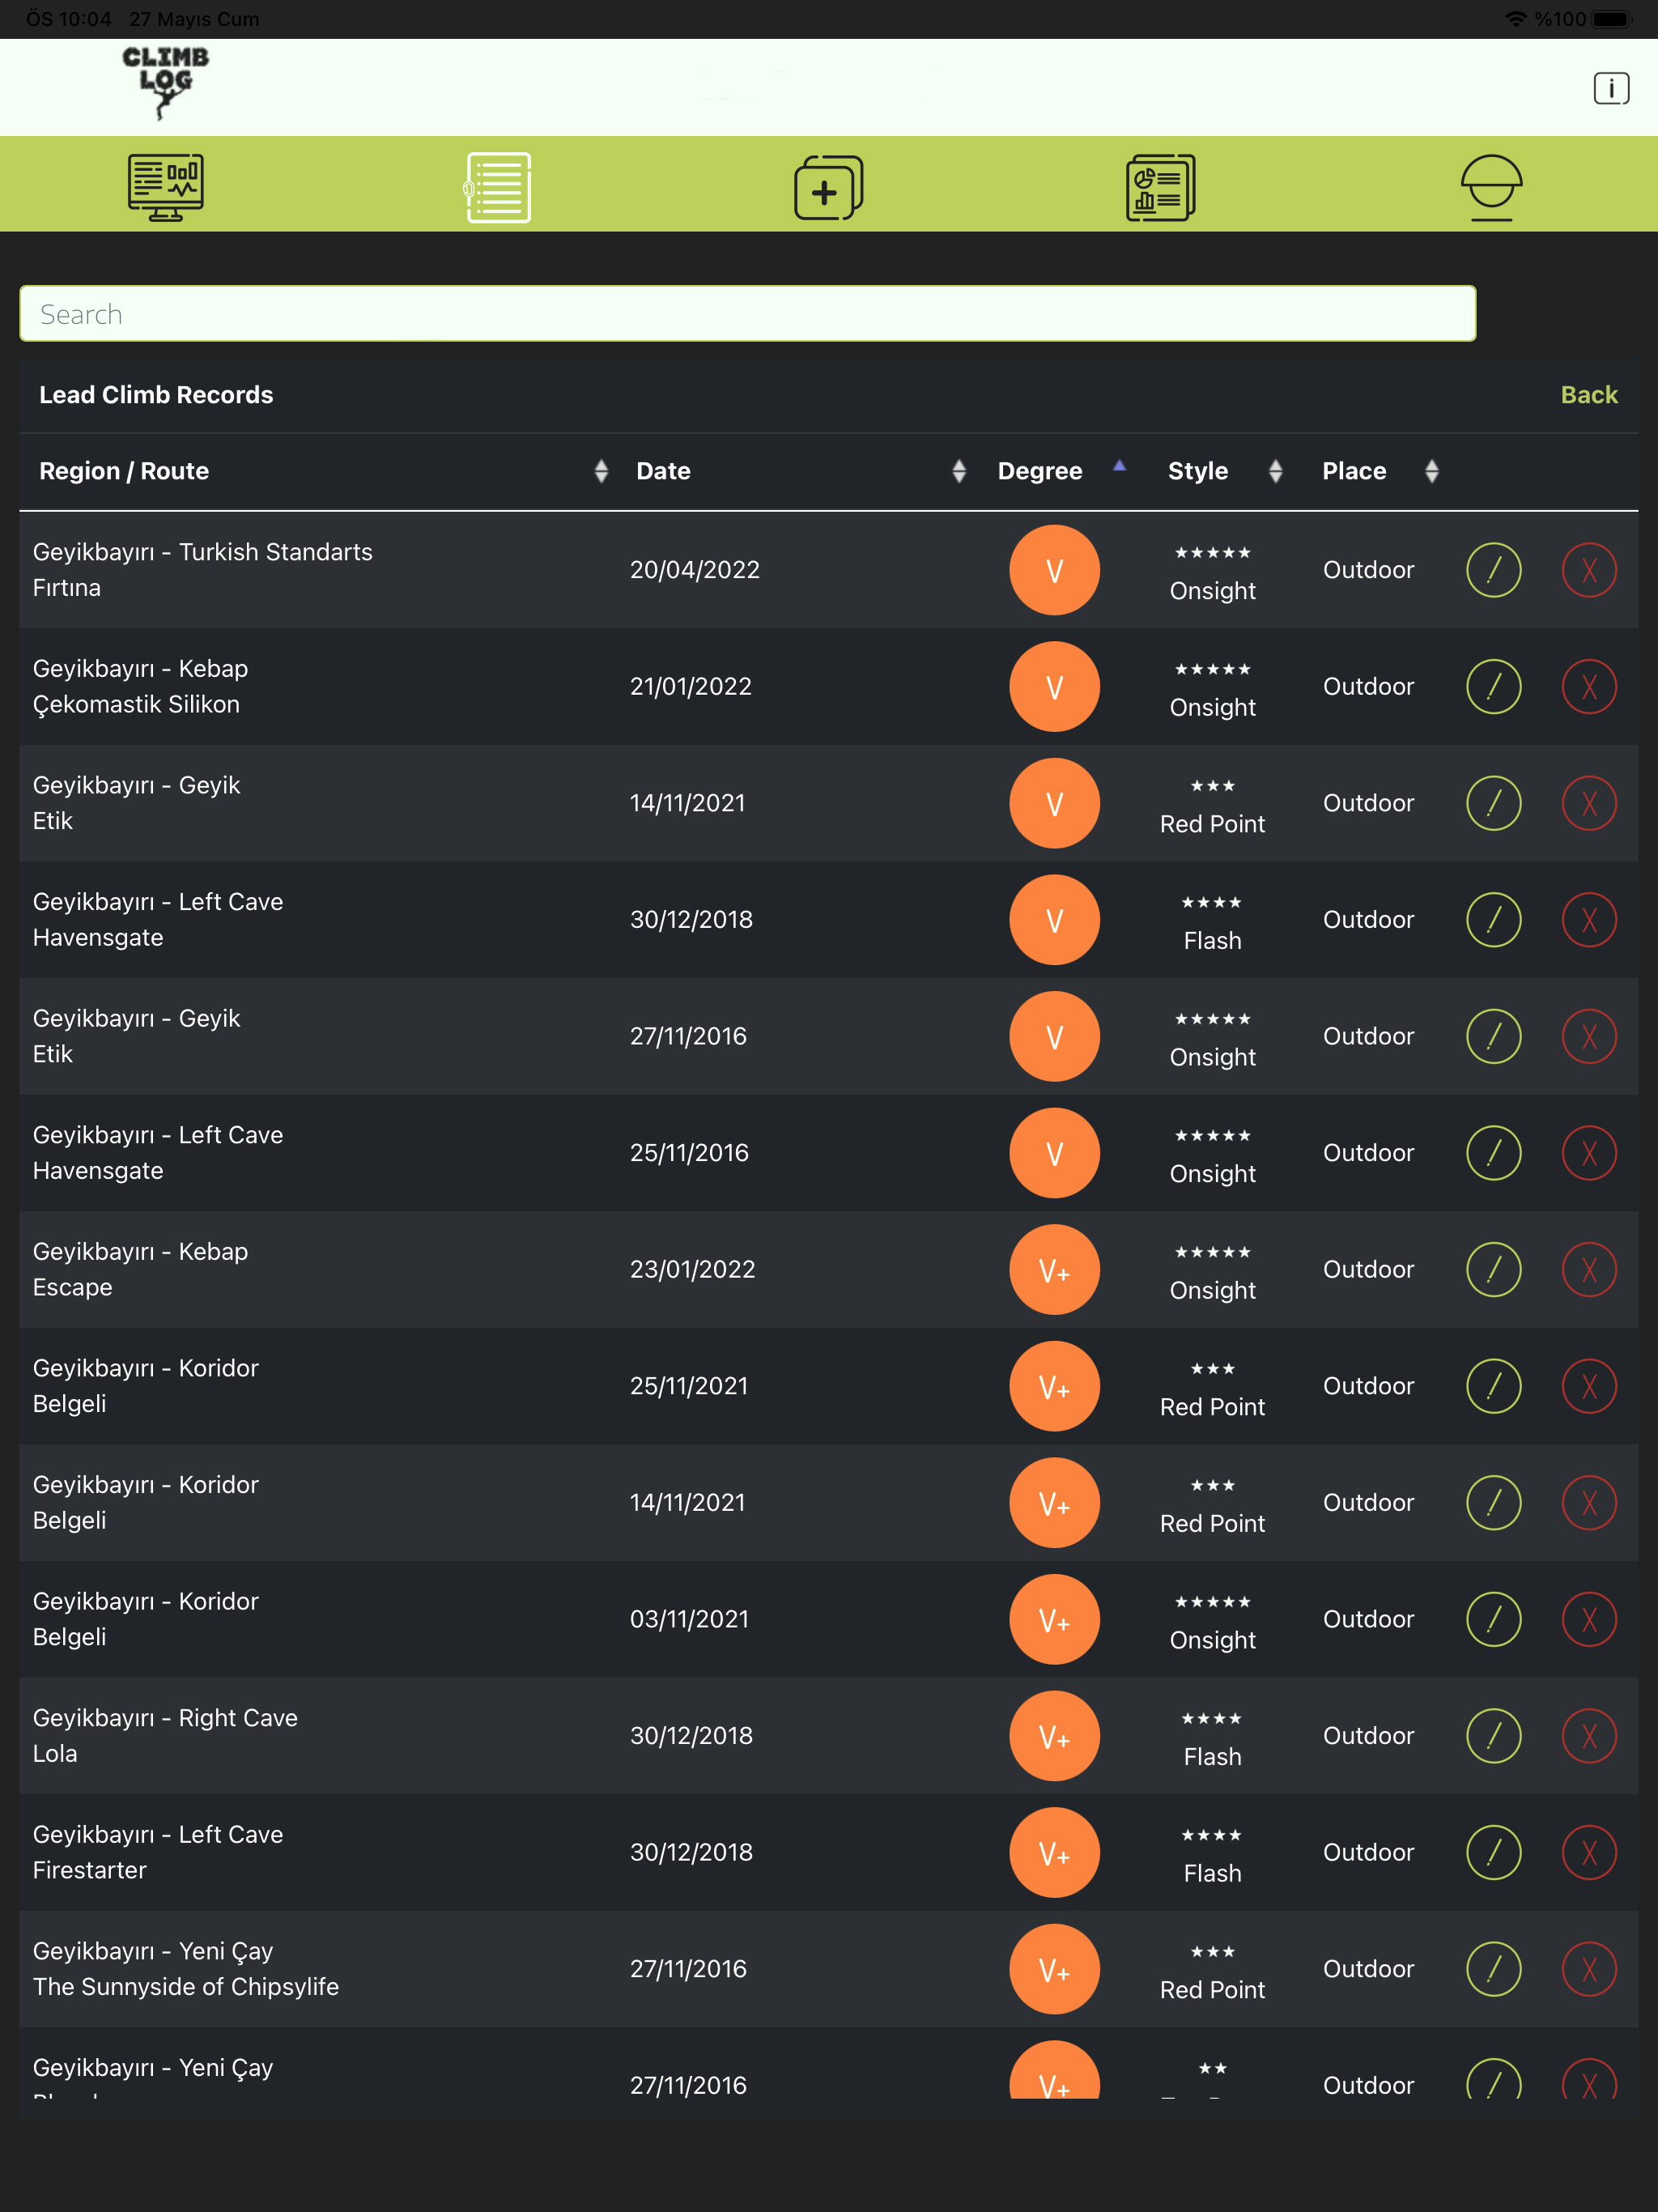The image size is (1658, 2212).
Task: Sort by Style column arrows
Action: pyautogui.click(x=1274, y=471)
